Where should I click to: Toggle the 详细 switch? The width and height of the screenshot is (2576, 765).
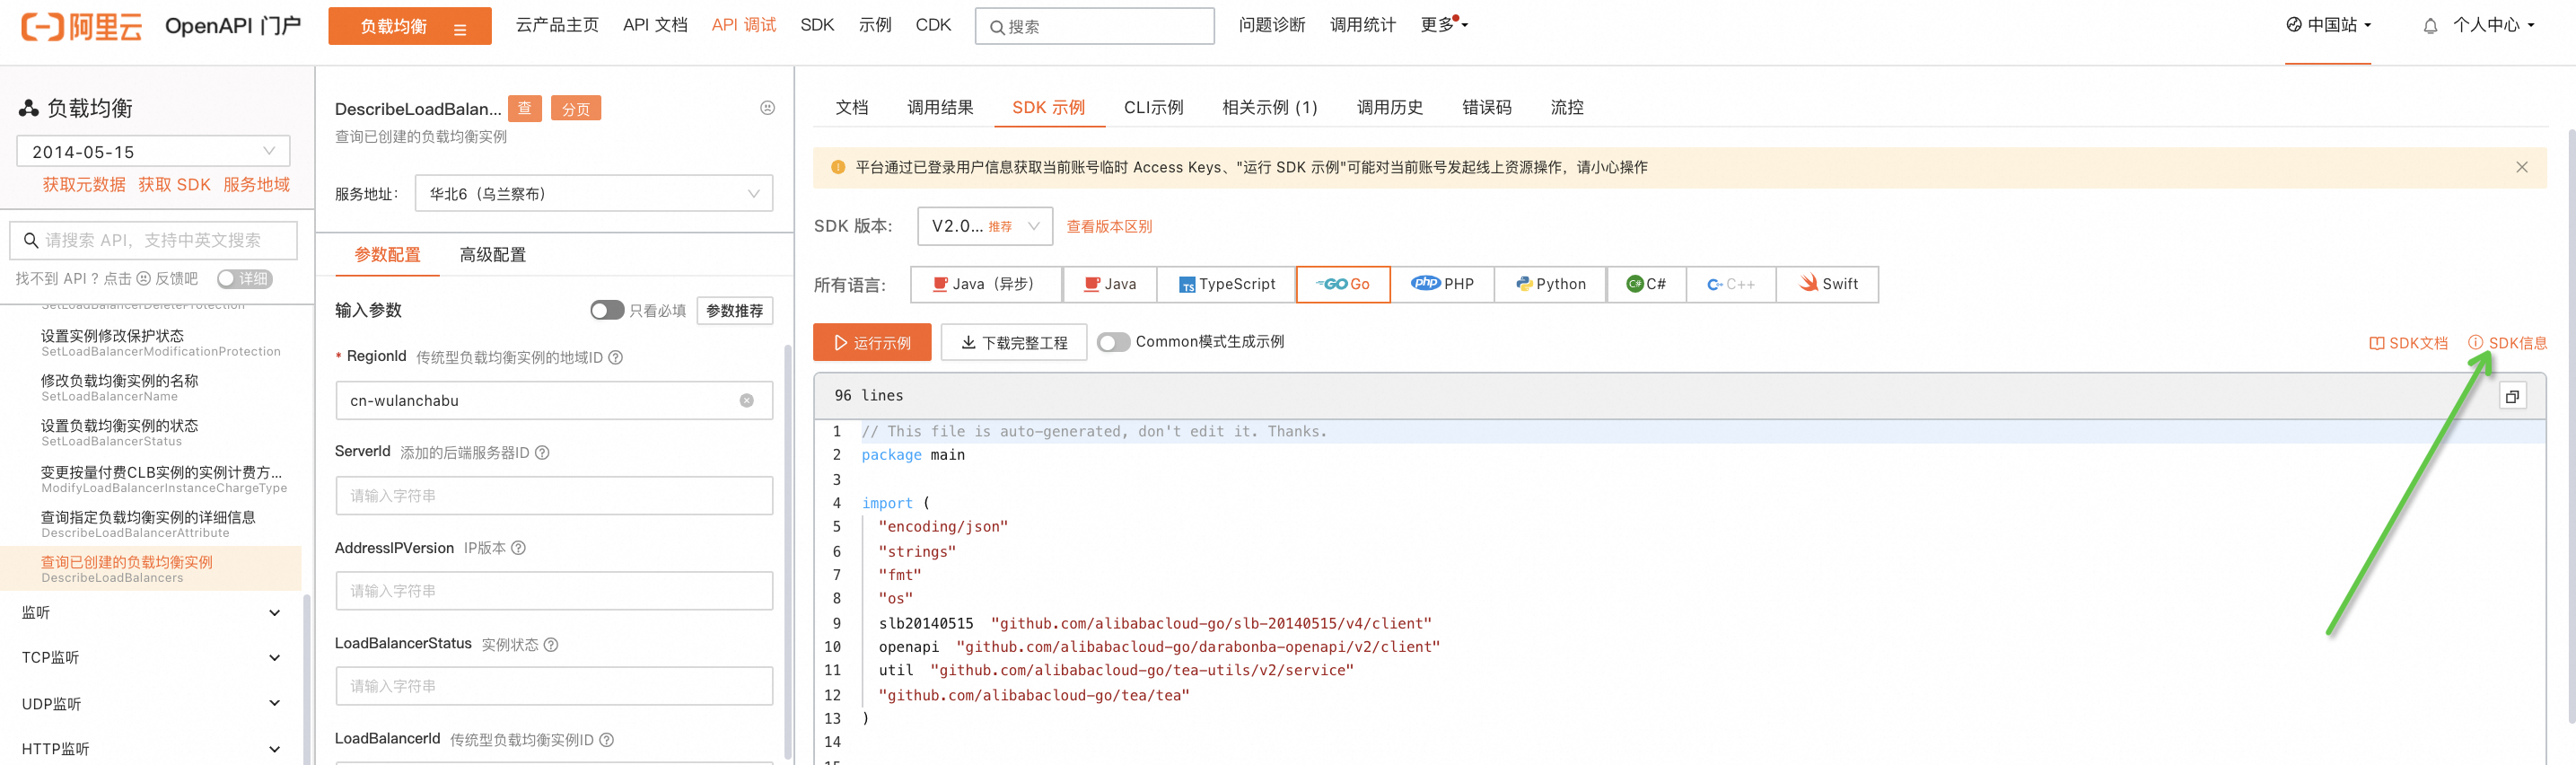245,279
